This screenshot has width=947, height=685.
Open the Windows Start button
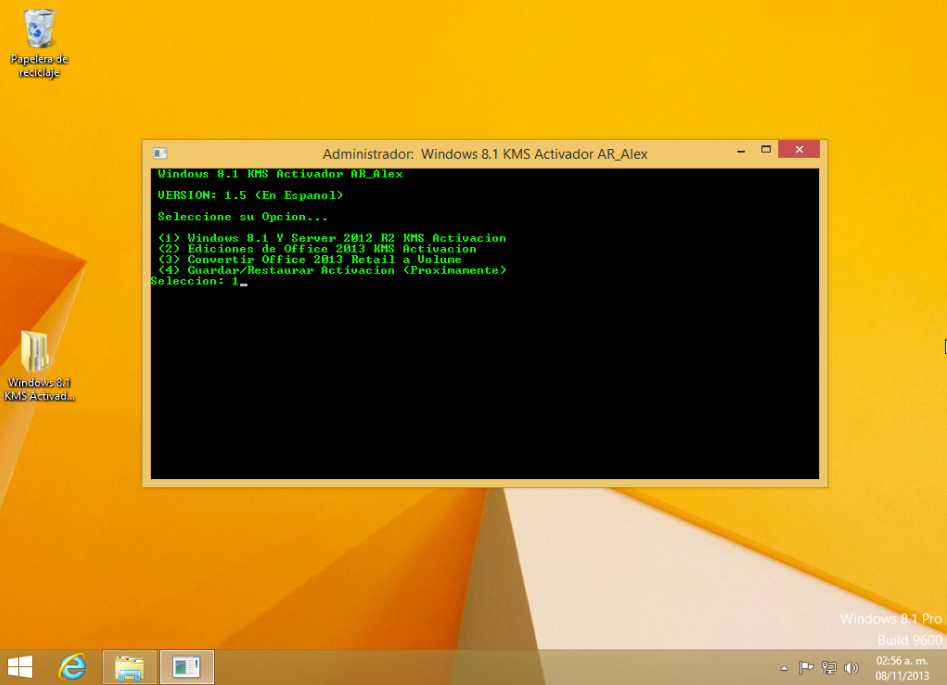[x=20, y=667]
